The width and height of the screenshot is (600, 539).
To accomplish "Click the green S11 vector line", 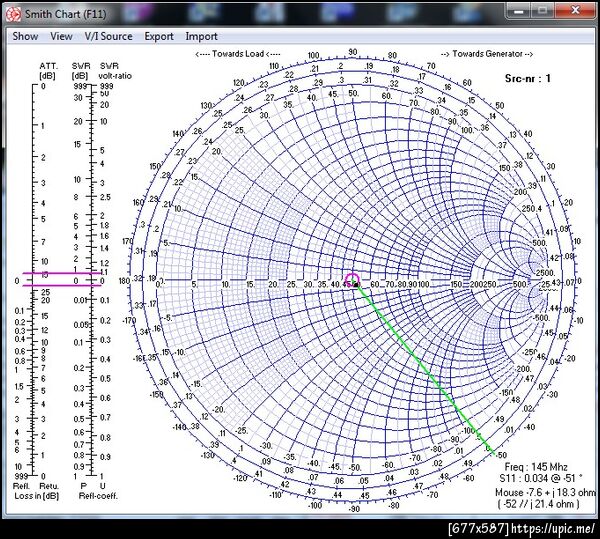I will click(x=426, y=368).
